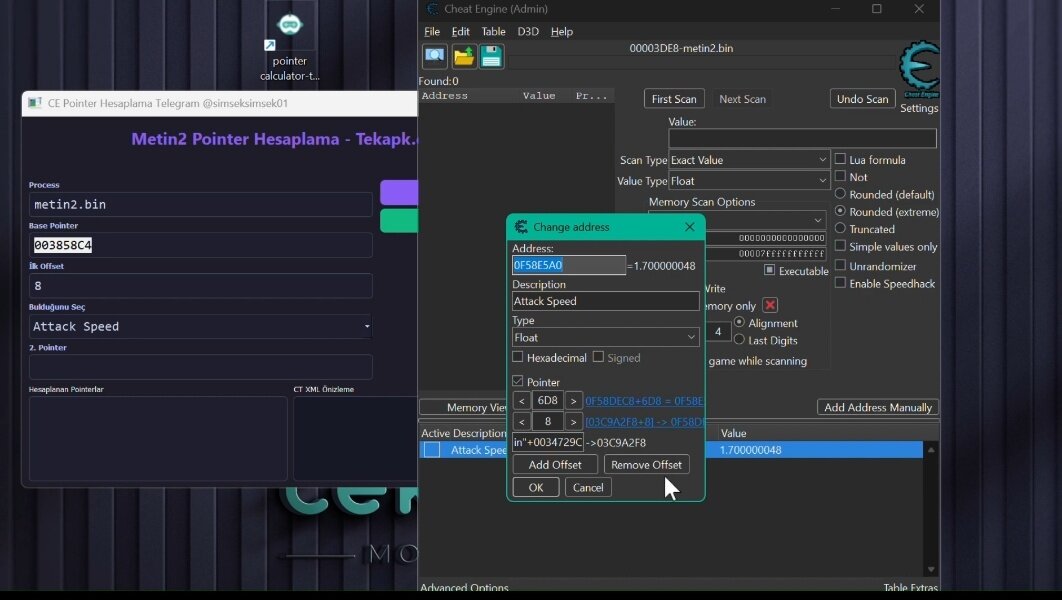
Task: Open the process selector icon
Action: point(435,56)
